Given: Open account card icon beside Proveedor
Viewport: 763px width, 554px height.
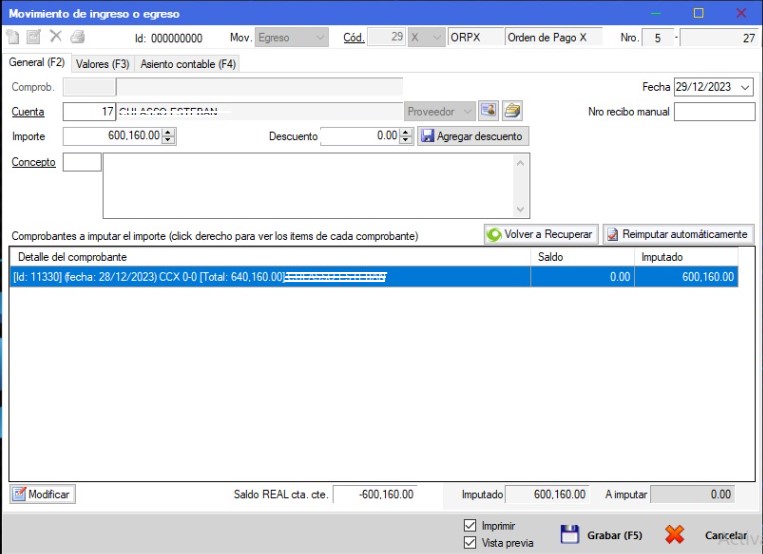Looking at the screenshot, I should click(488, 111).
